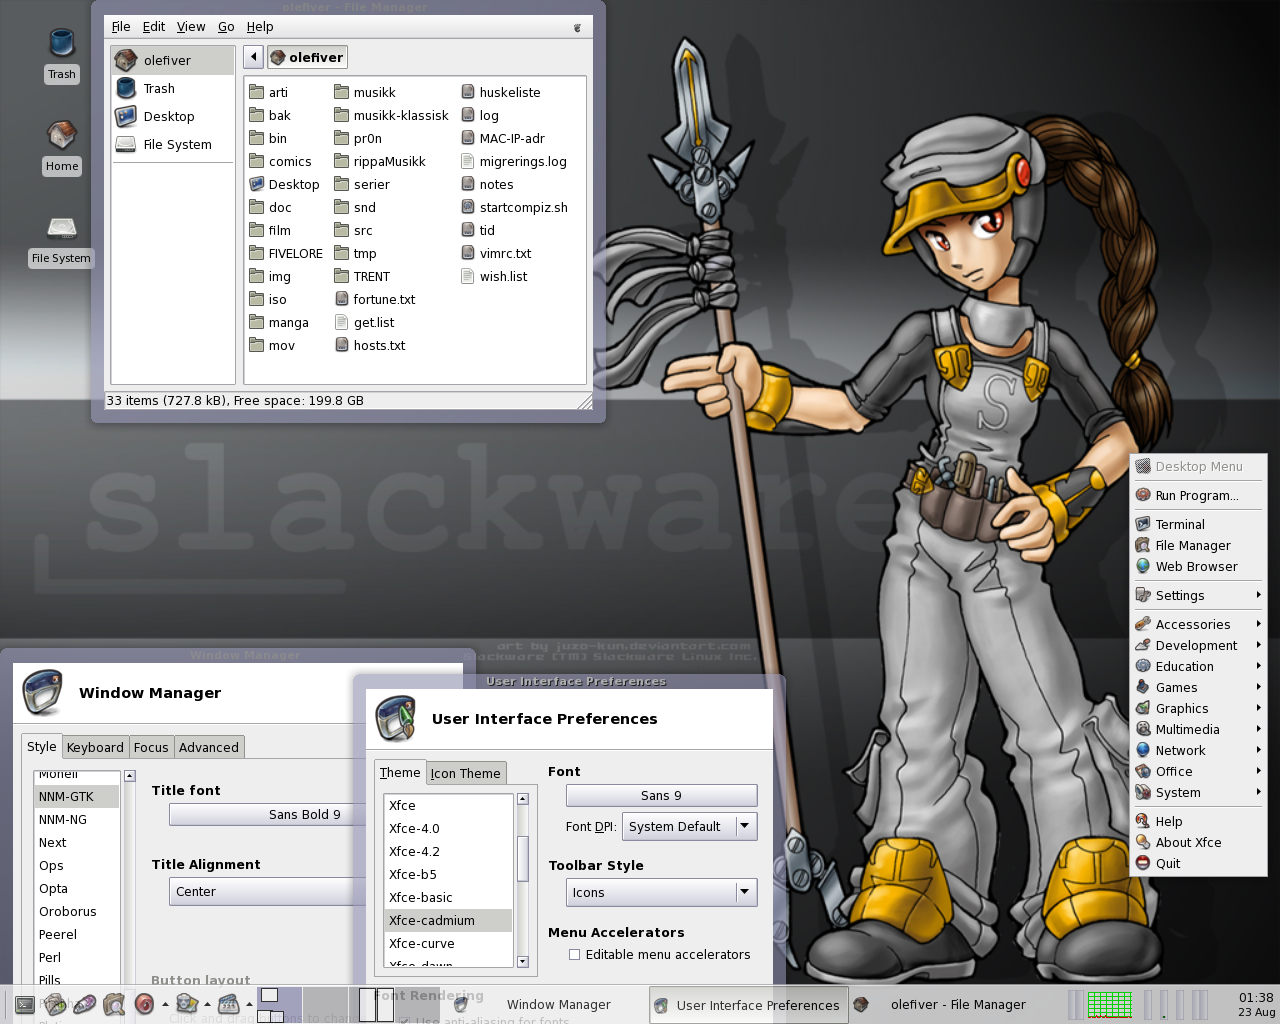Open the Go menu in file manager
Viewport: 1280px width, 1024px height.
(x=226, y=26)
